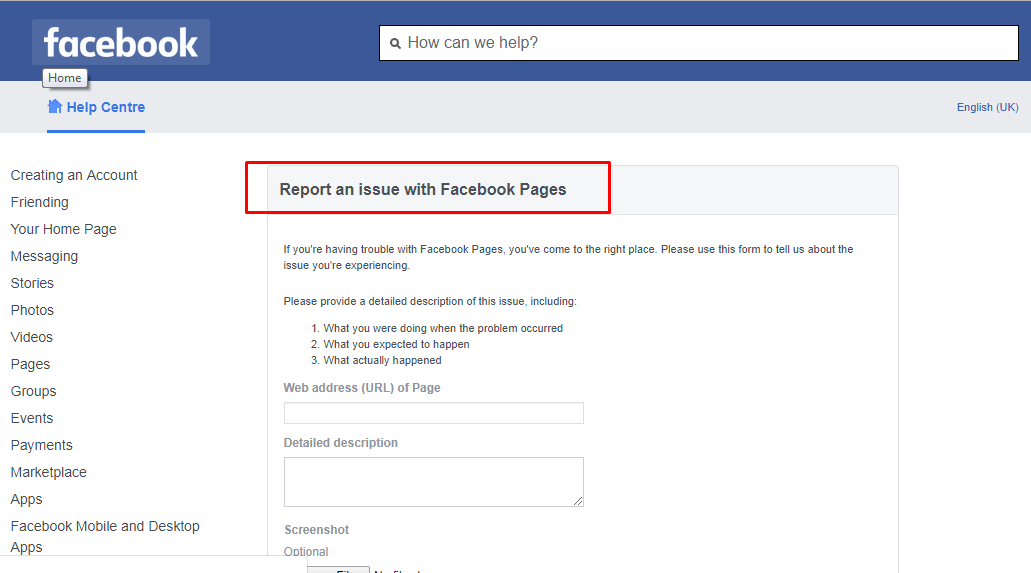
Task: Click the 'Screenshot' field label
Action: click(316, 530)
